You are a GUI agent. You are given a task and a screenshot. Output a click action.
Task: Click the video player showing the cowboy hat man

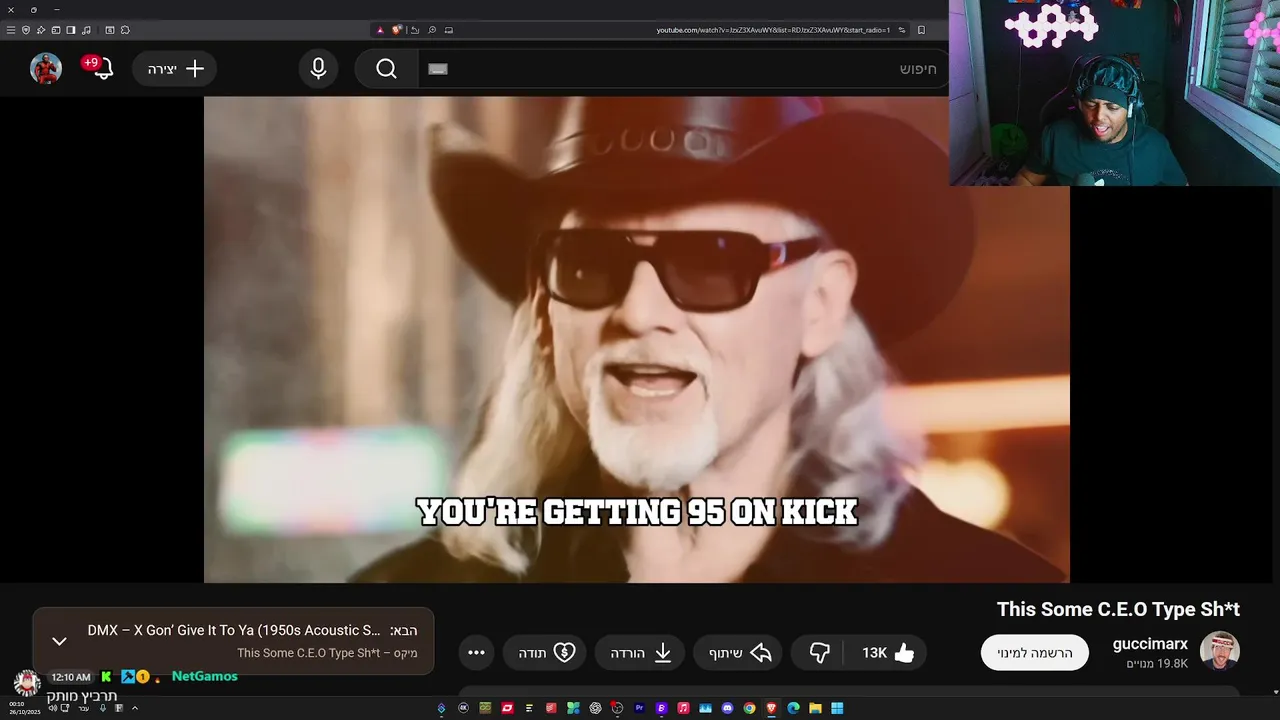click(637, 339)
